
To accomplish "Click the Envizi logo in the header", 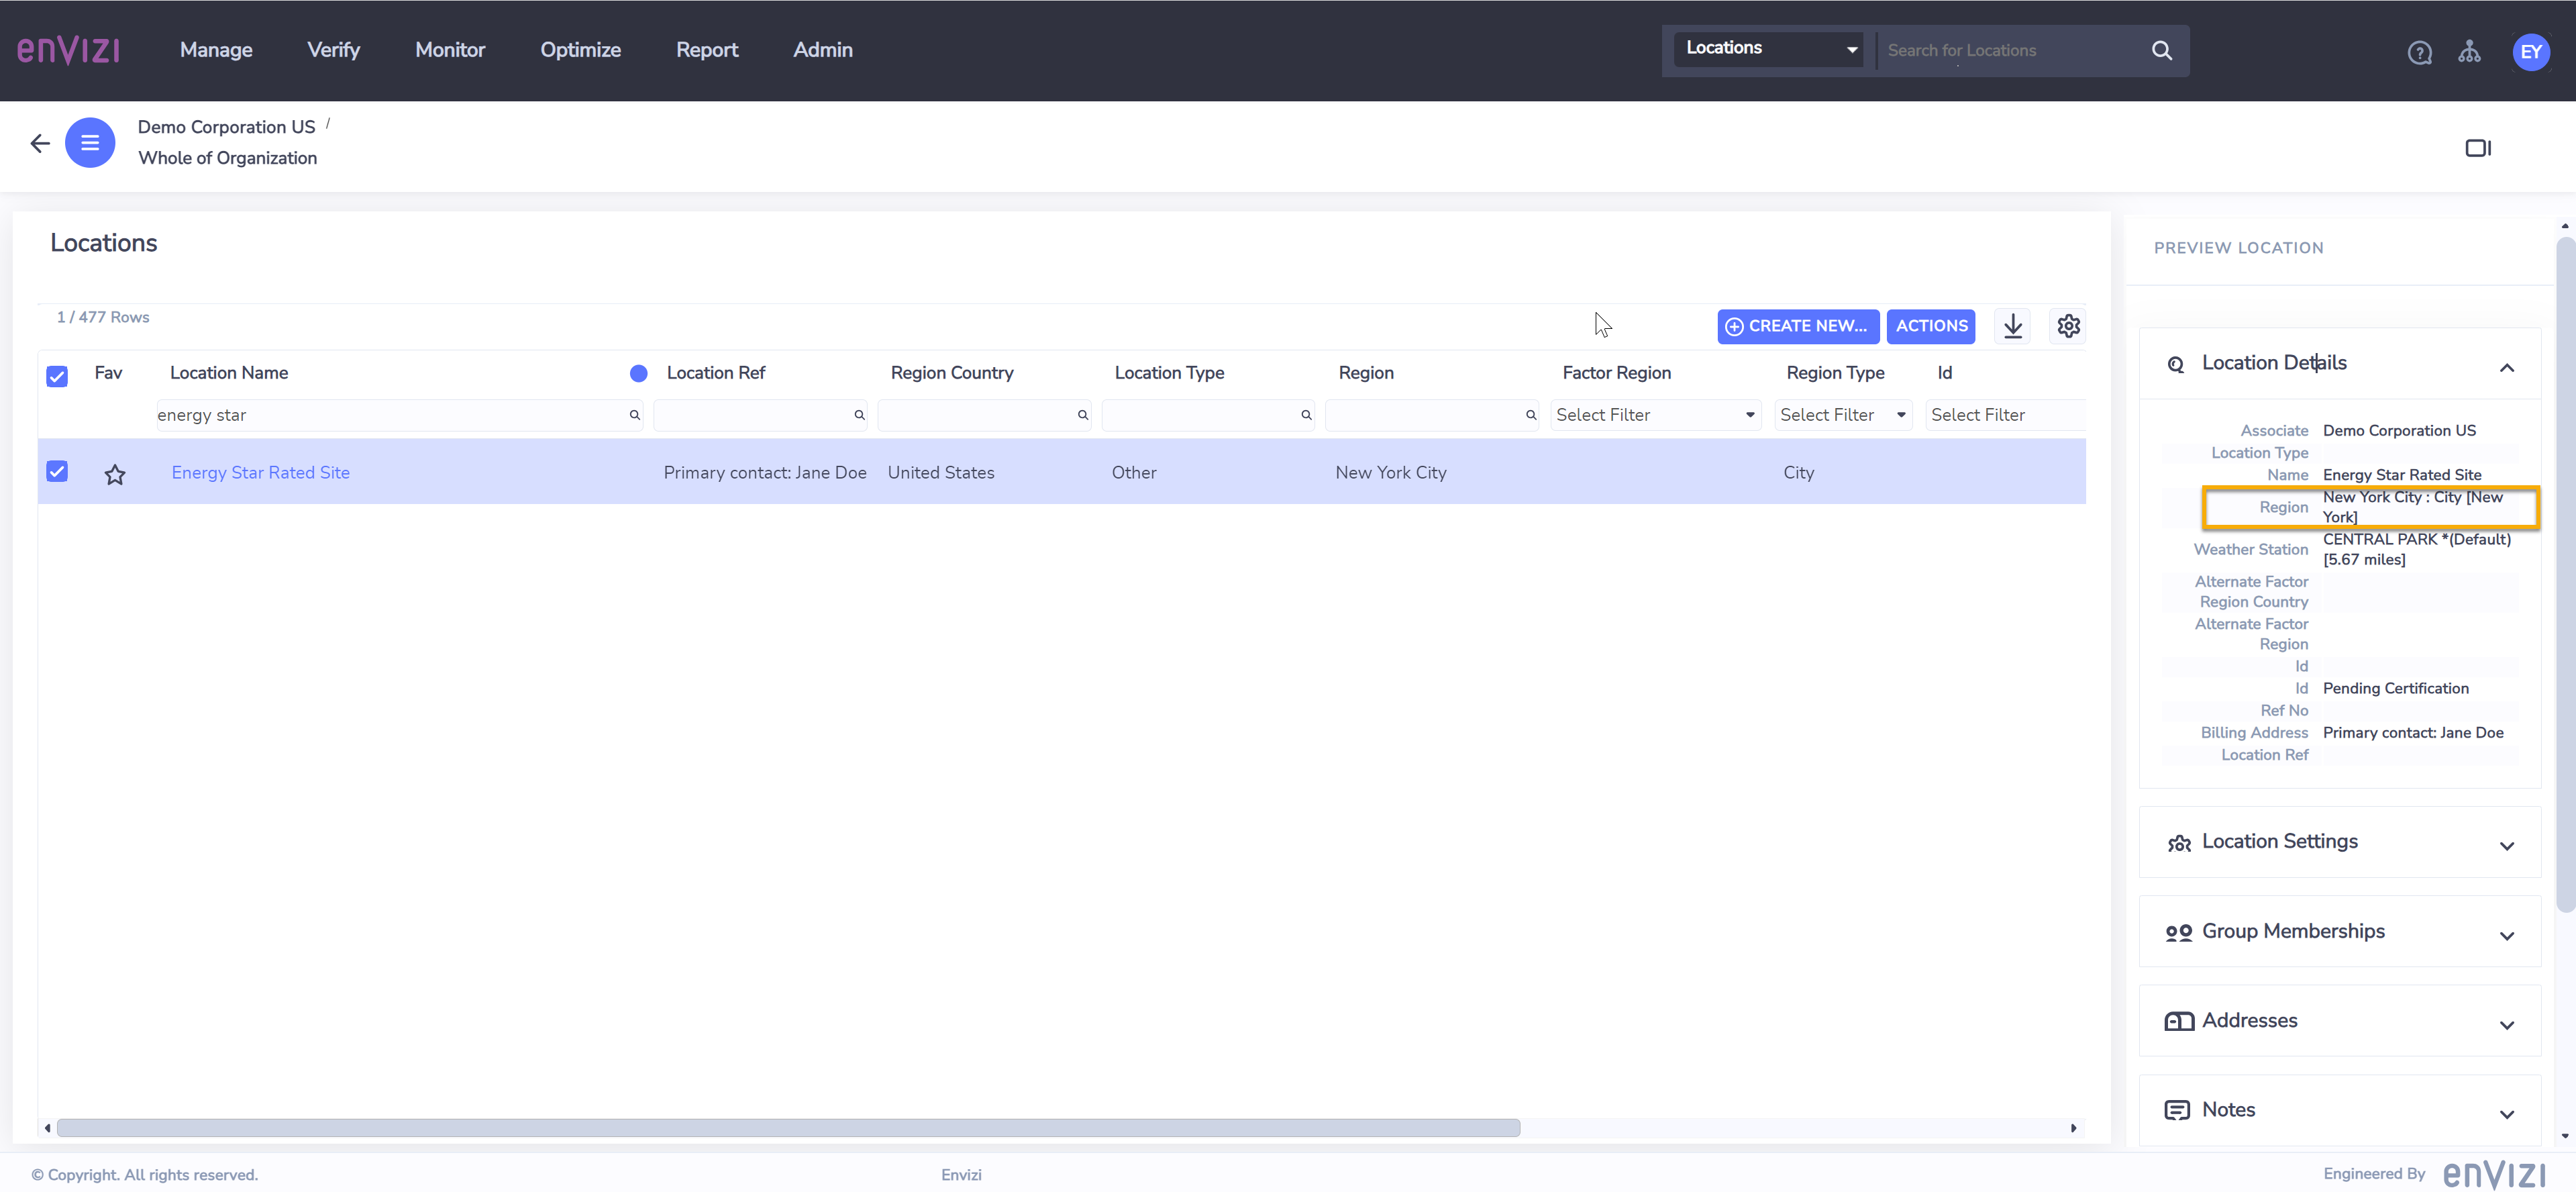I will pos(69,50).
